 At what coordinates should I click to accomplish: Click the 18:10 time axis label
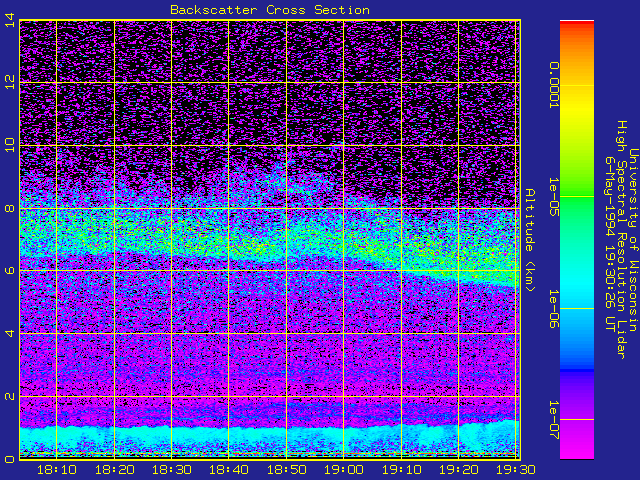pyautogui.click(x=57, y=470)
